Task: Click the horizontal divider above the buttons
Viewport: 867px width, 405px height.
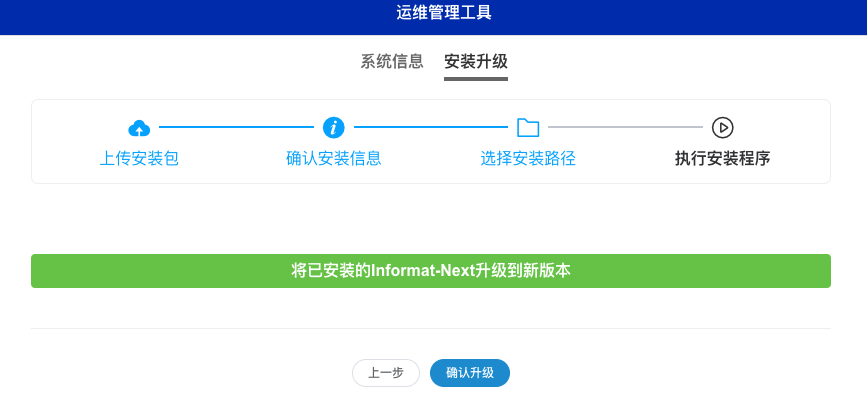Action: 431,328
